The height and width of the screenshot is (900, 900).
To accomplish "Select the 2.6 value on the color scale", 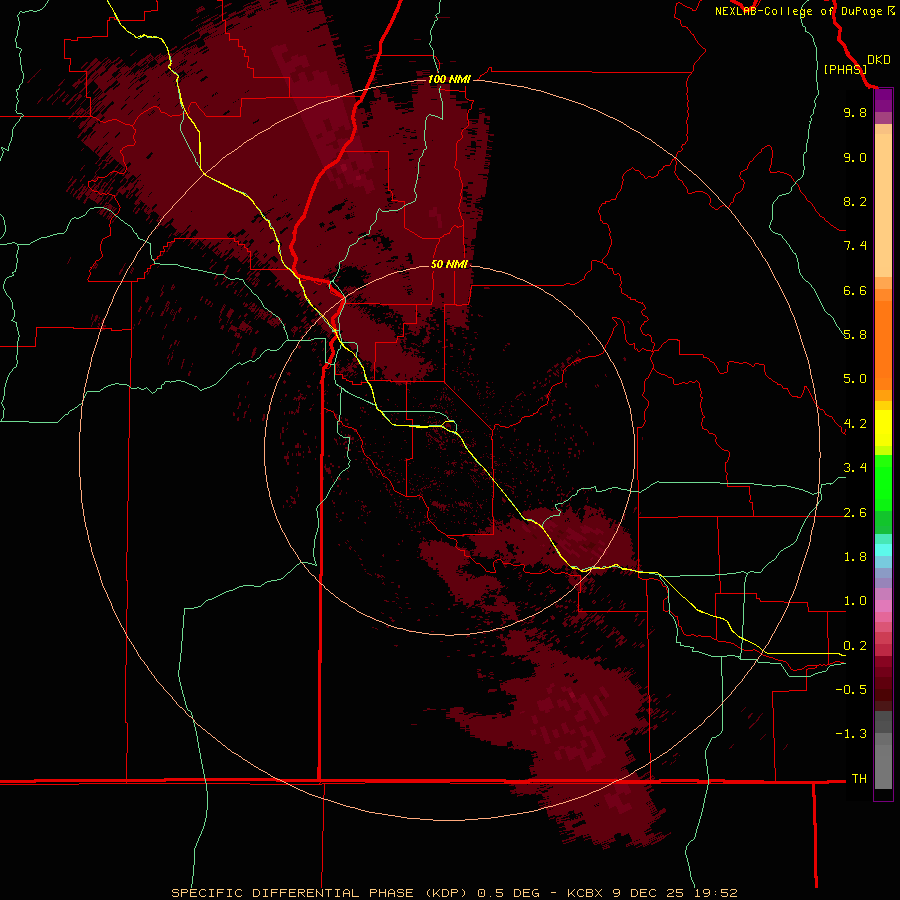I will 855,513.
